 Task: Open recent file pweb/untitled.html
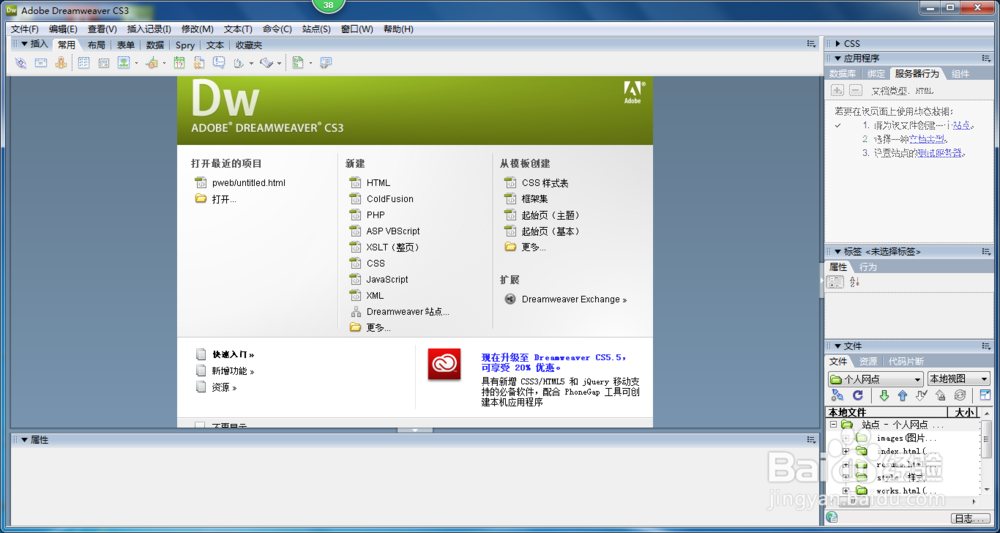click(249, 182)
